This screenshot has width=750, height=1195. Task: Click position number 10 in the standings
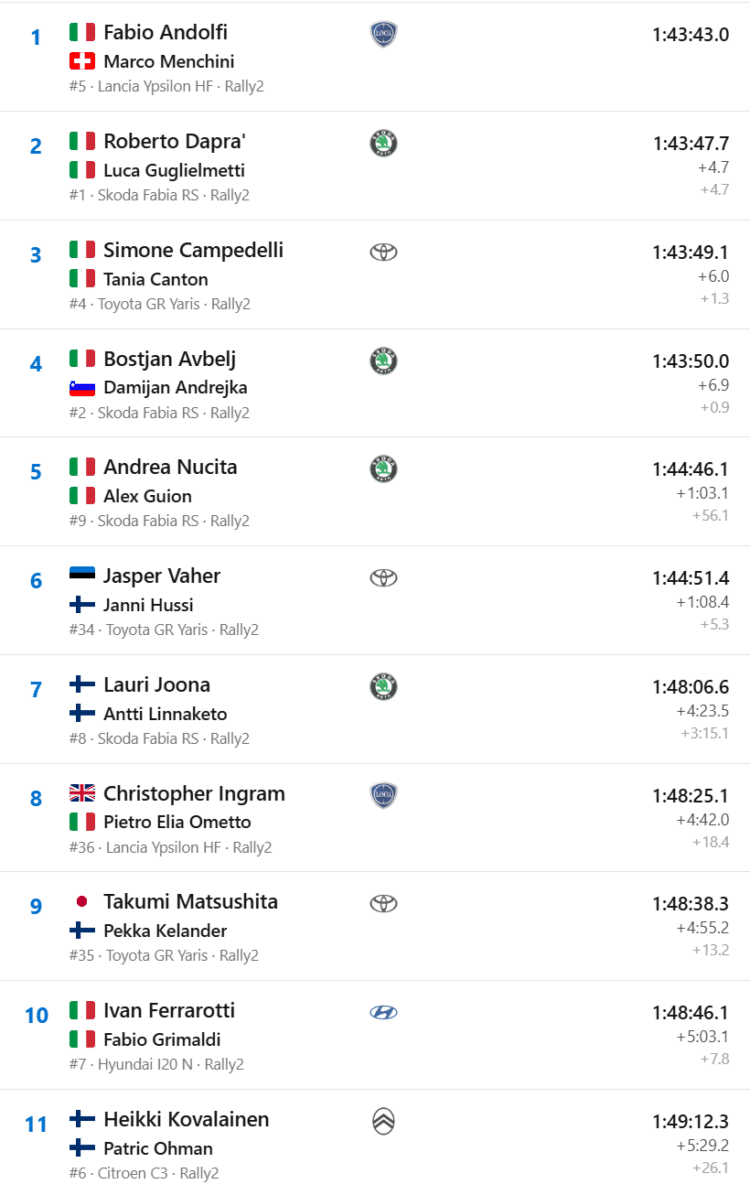click(x=36, y=1015)
